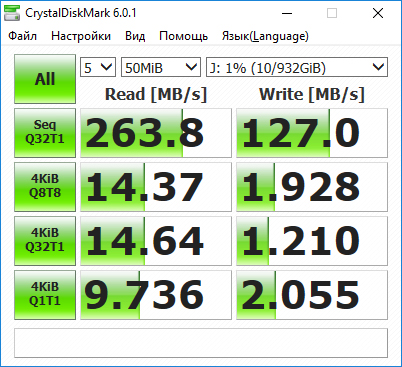
Task: Open the test count dropdown showing 5
Action: (x=98, y=67)
